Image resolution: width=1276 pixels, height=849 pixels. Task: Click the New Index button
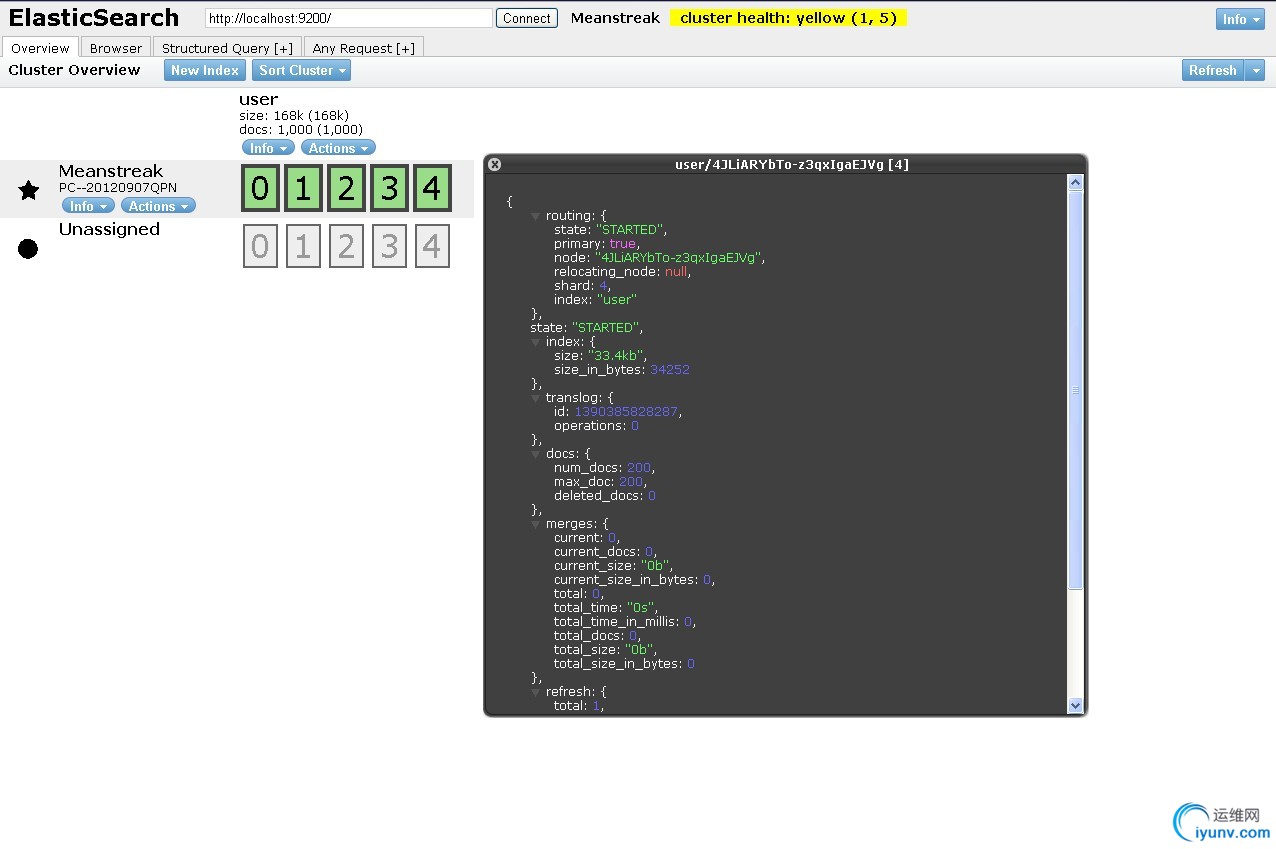tap(204, 70)
